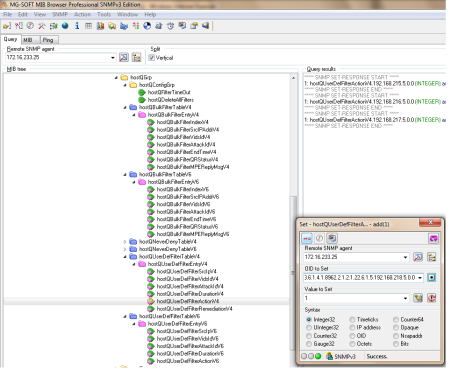The height and width of the screenshot is (369, 450).
Task: Open Remote SNMP agent dropdown in Set window
Action: (x=405, y=257)
